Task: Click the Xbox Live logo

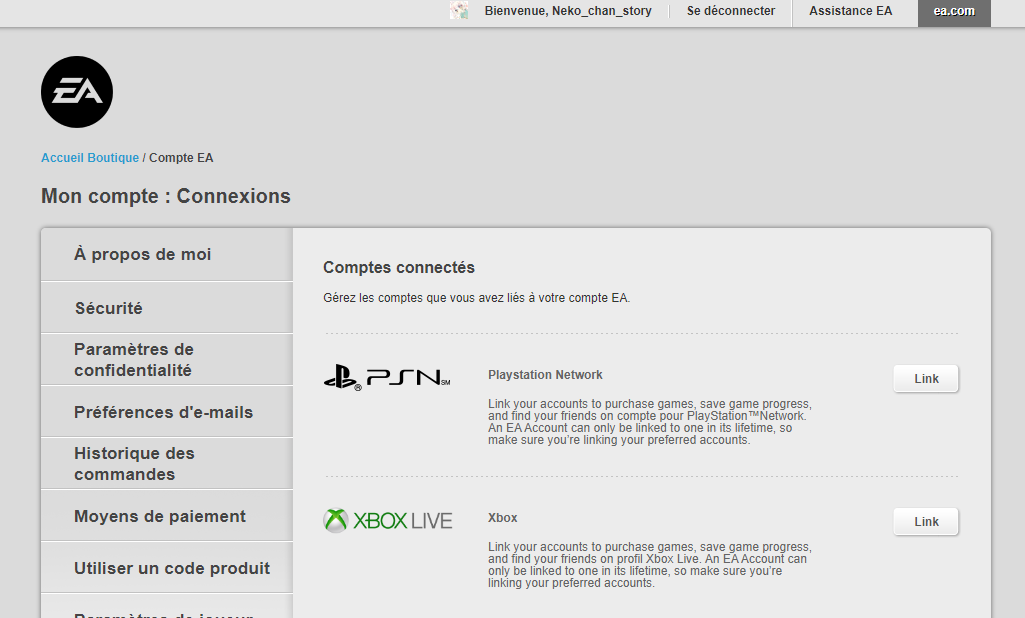Action: point(388,521)
